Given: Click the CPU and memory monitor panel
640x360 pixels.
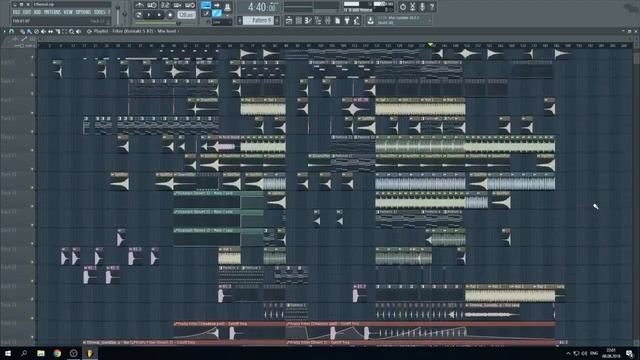Looking at the screenshot, I should coord(369,7).
